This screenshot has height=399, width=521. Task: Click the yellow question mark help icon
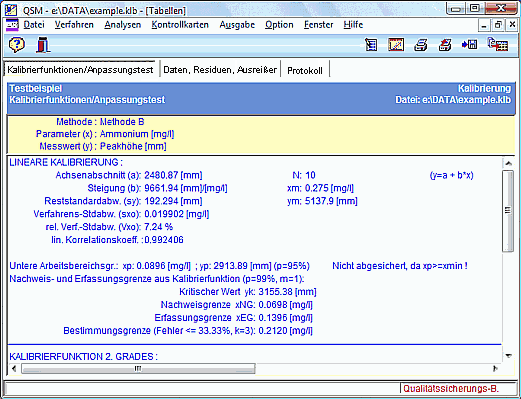pyautogui.click(x=17, y=44)
